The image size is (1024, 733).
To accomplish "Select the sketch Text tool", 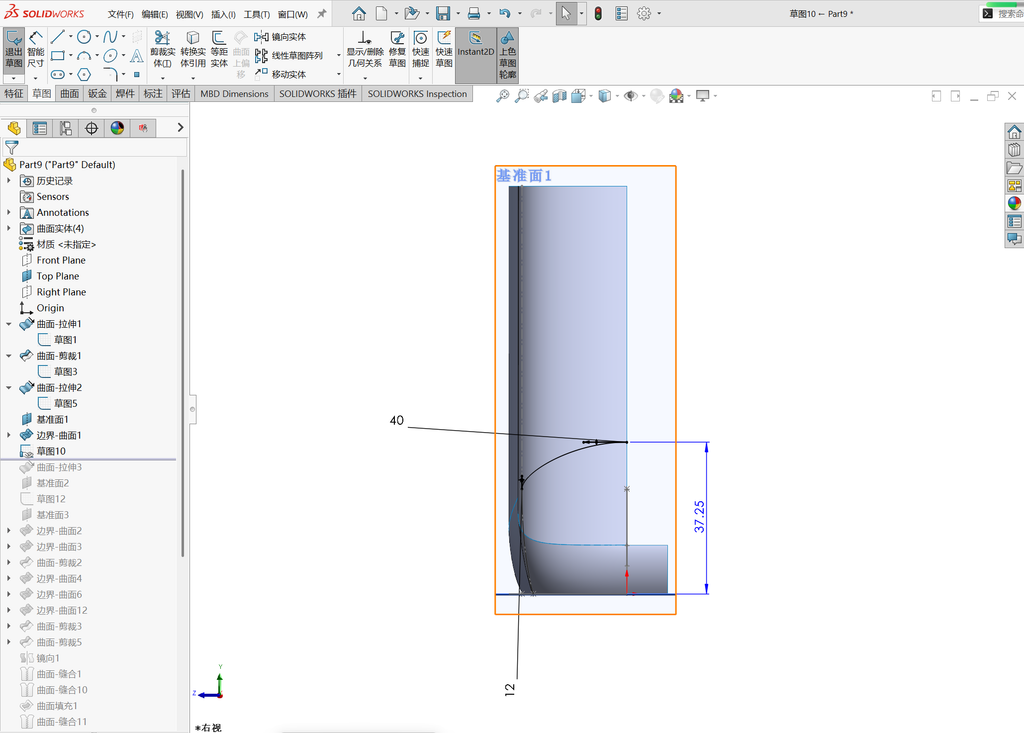I will click(136, 56).
